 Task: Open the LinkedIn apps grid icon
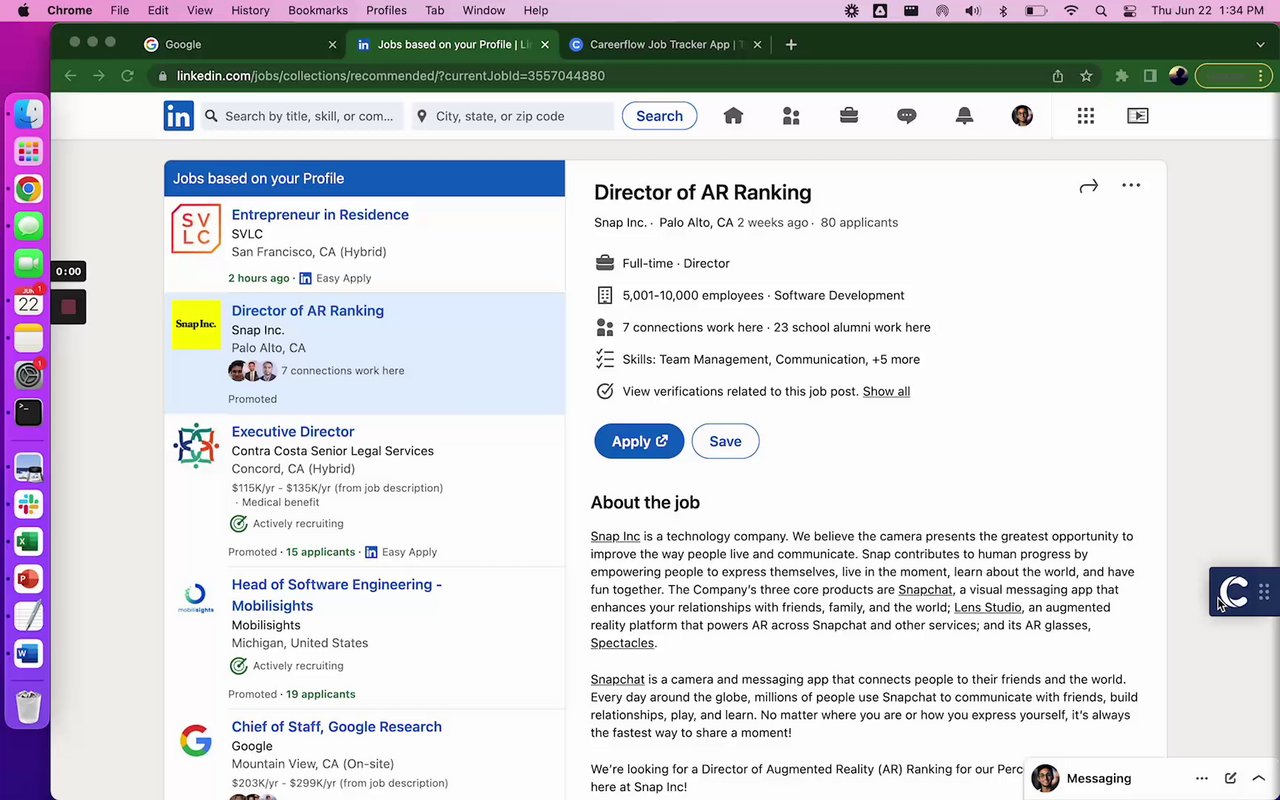pos(1086,116)
